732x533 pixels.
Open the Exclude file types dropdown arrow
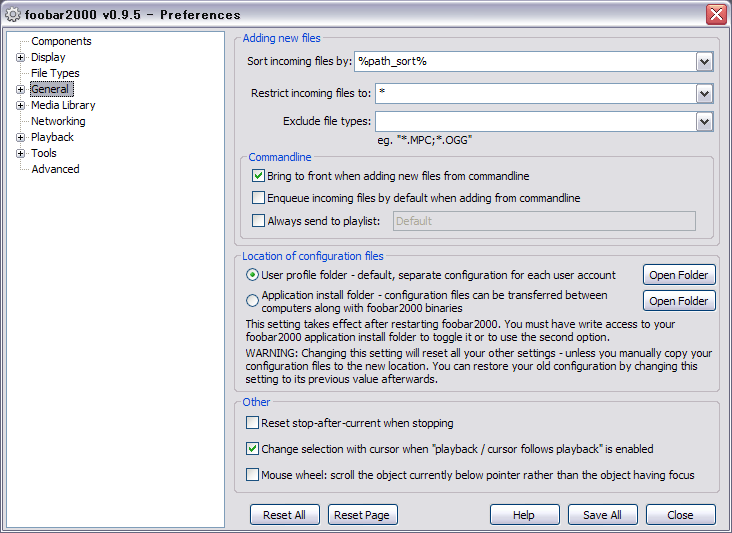pos(704,122)
